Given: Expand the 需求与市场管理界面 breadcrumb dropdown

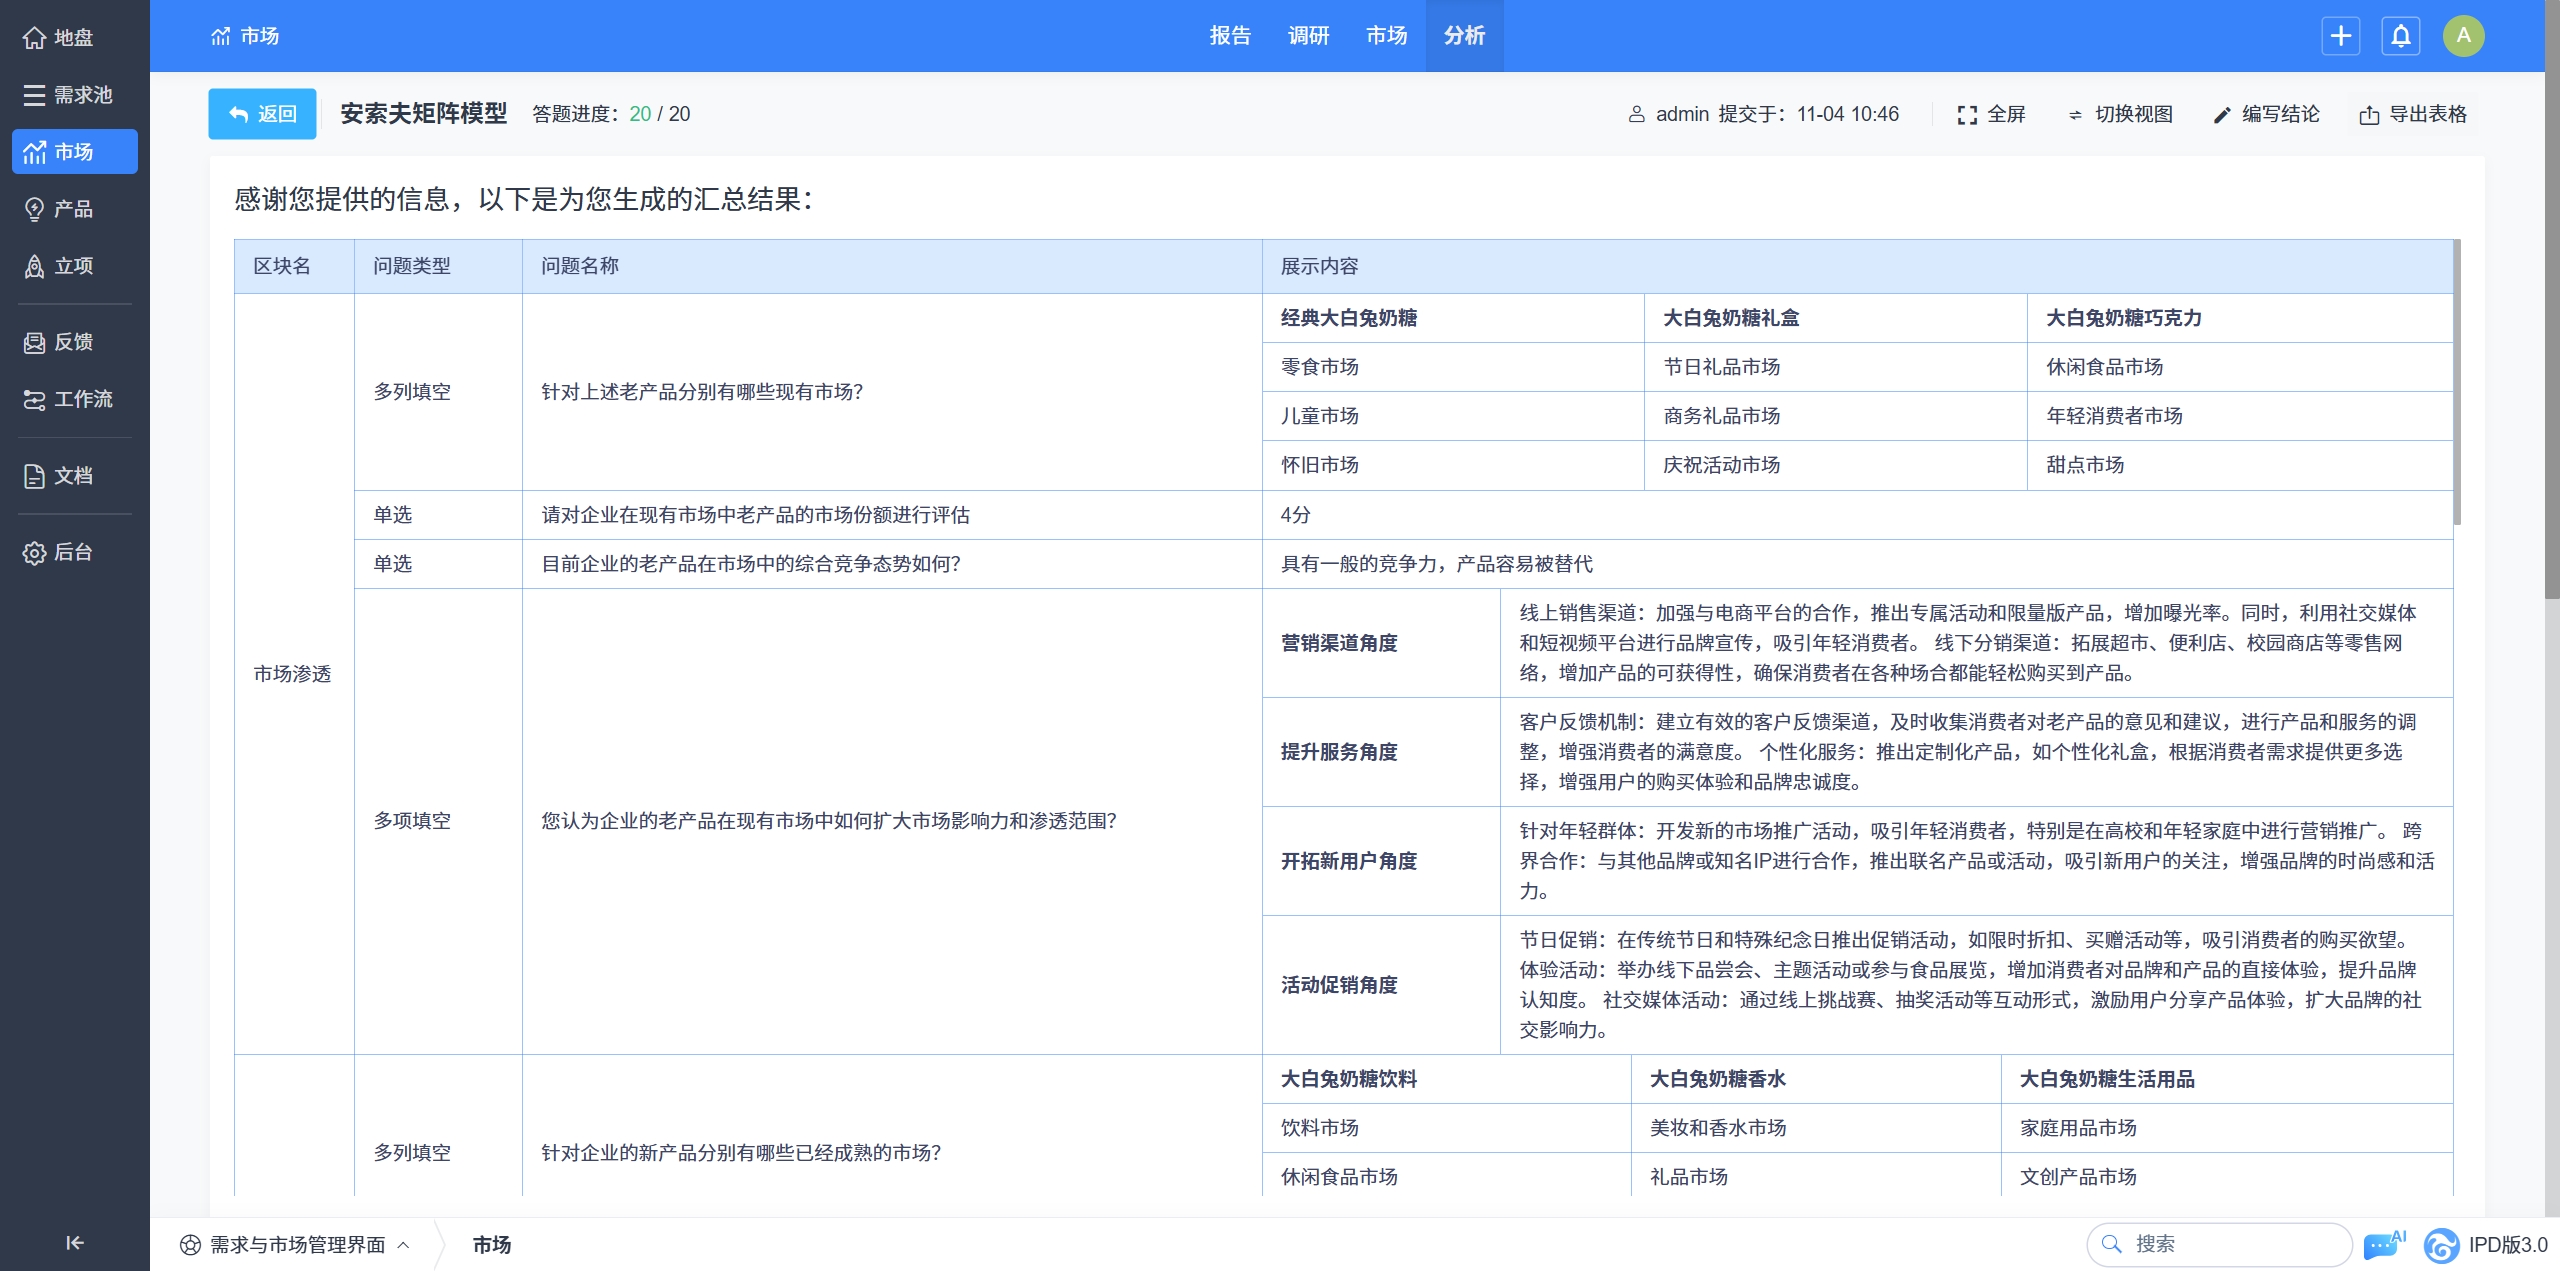Looking at the screenshot, I should (x=297, y=1245).
